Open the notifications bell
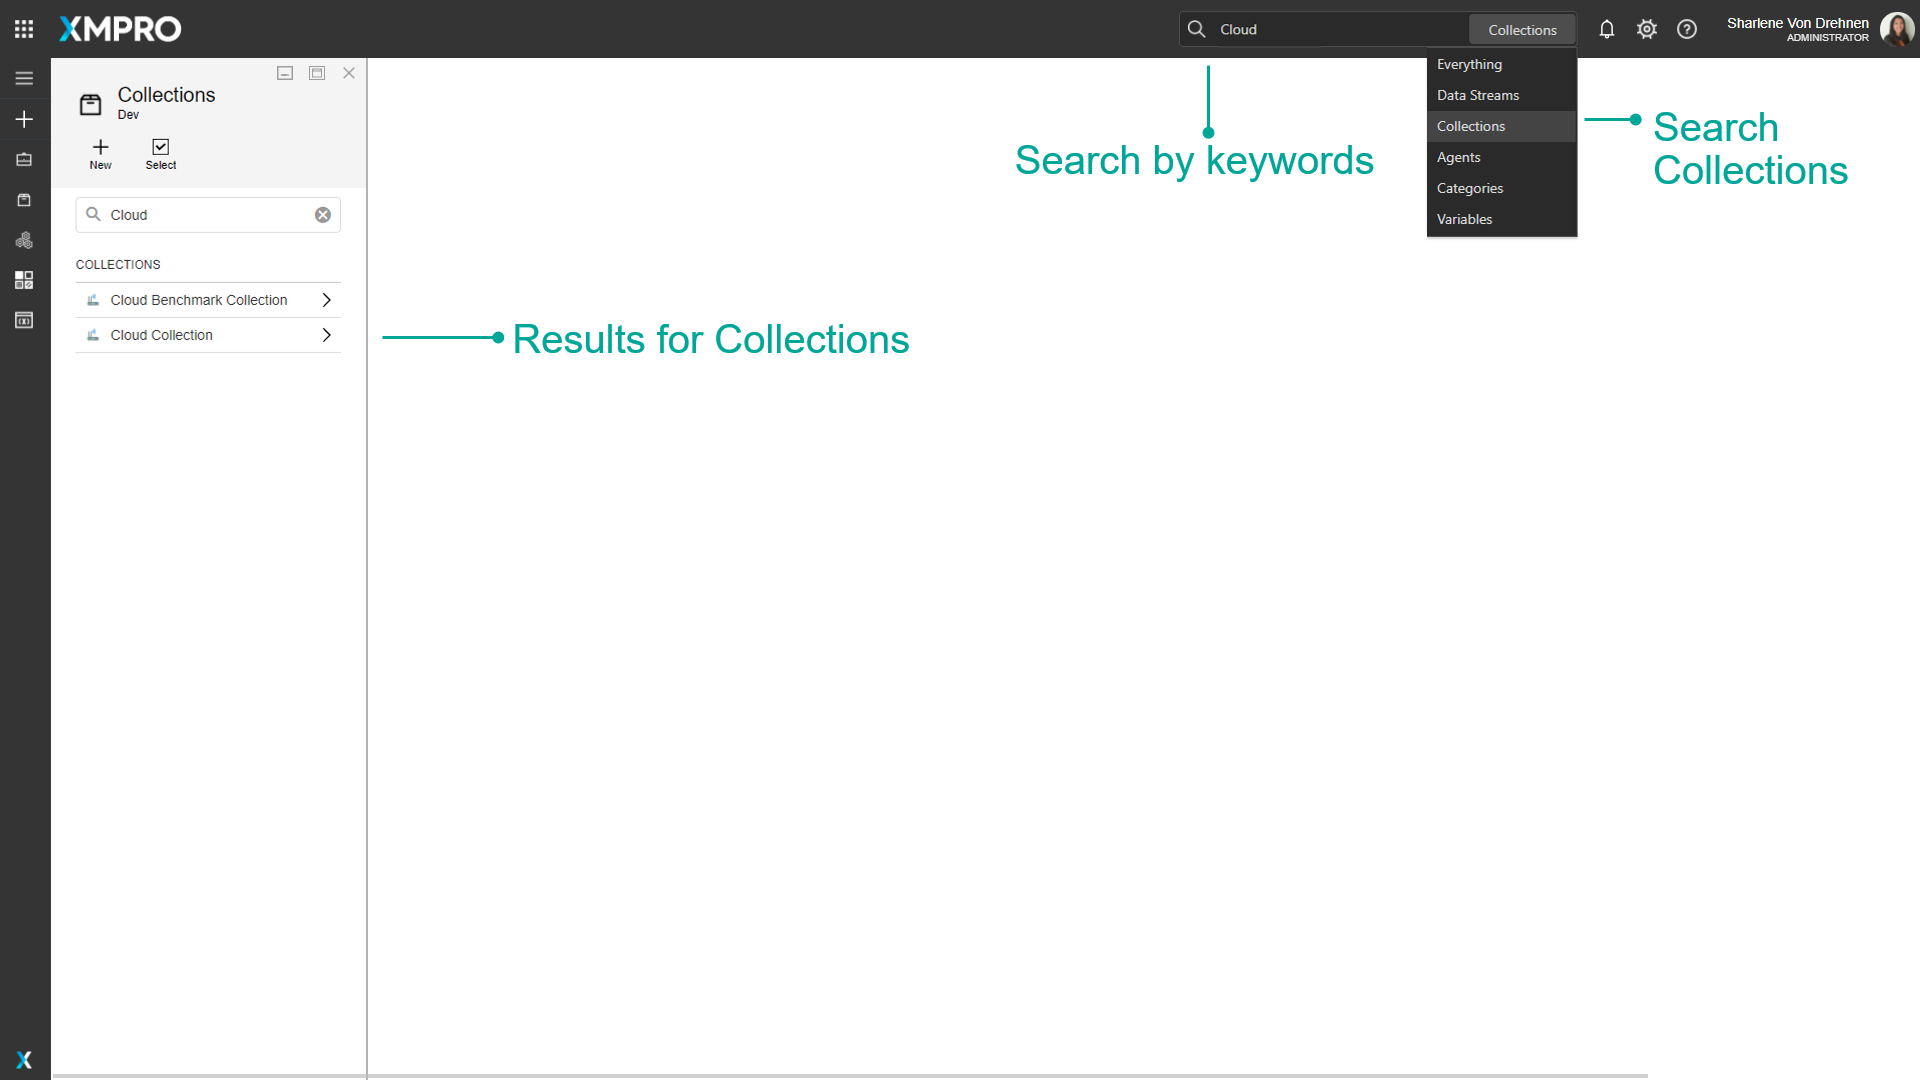This screenshot has width=1920, height=1080. click(1606, 29)
